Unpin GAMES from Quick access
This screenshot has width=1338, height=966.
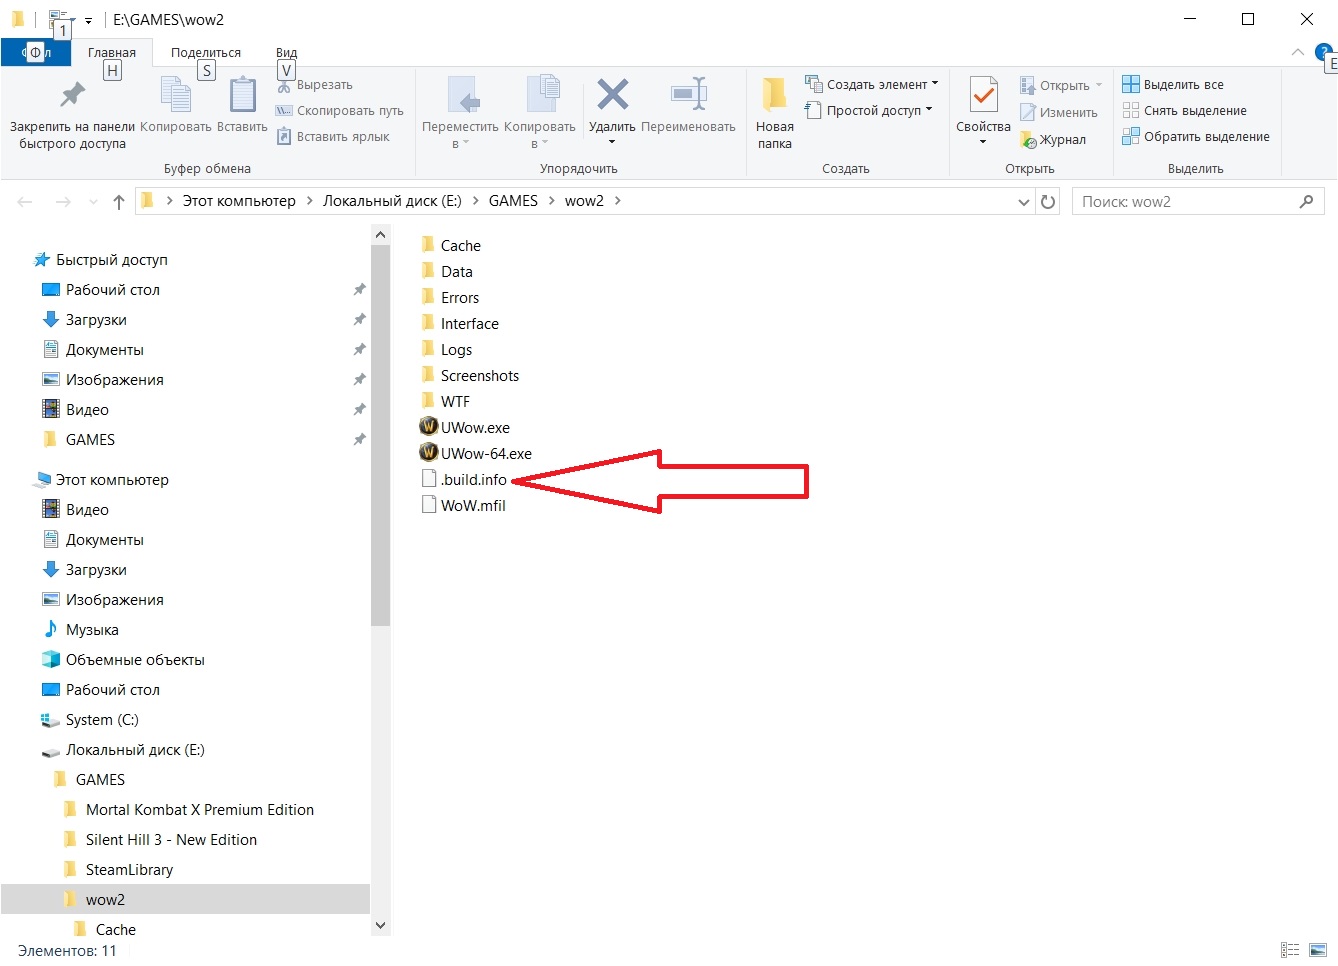[359, 440]
